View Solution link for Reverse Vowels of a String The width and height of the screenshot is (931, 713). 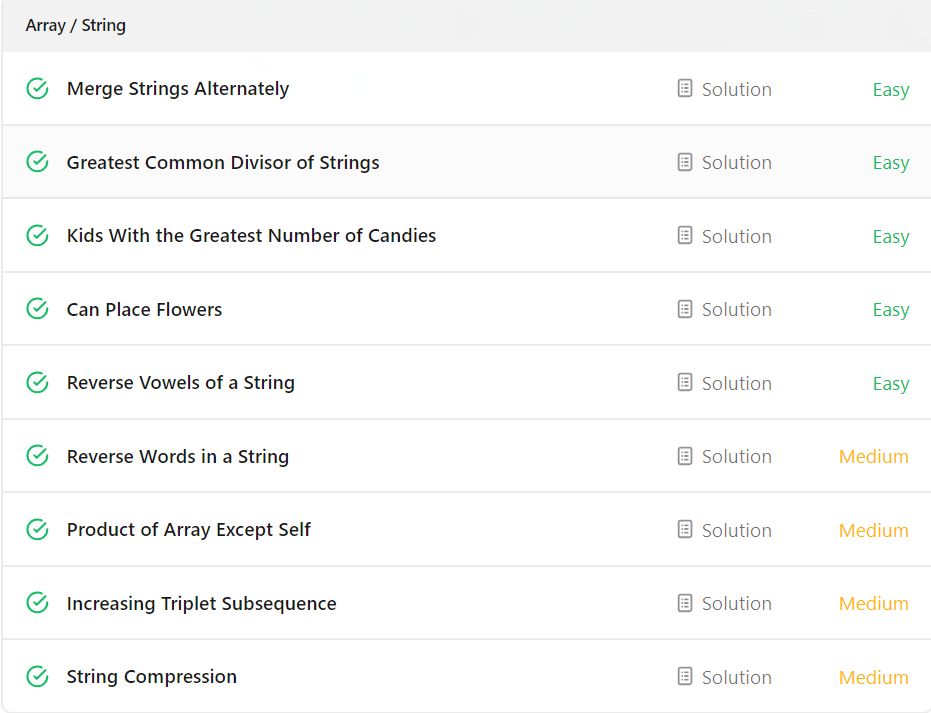point(736,384)
